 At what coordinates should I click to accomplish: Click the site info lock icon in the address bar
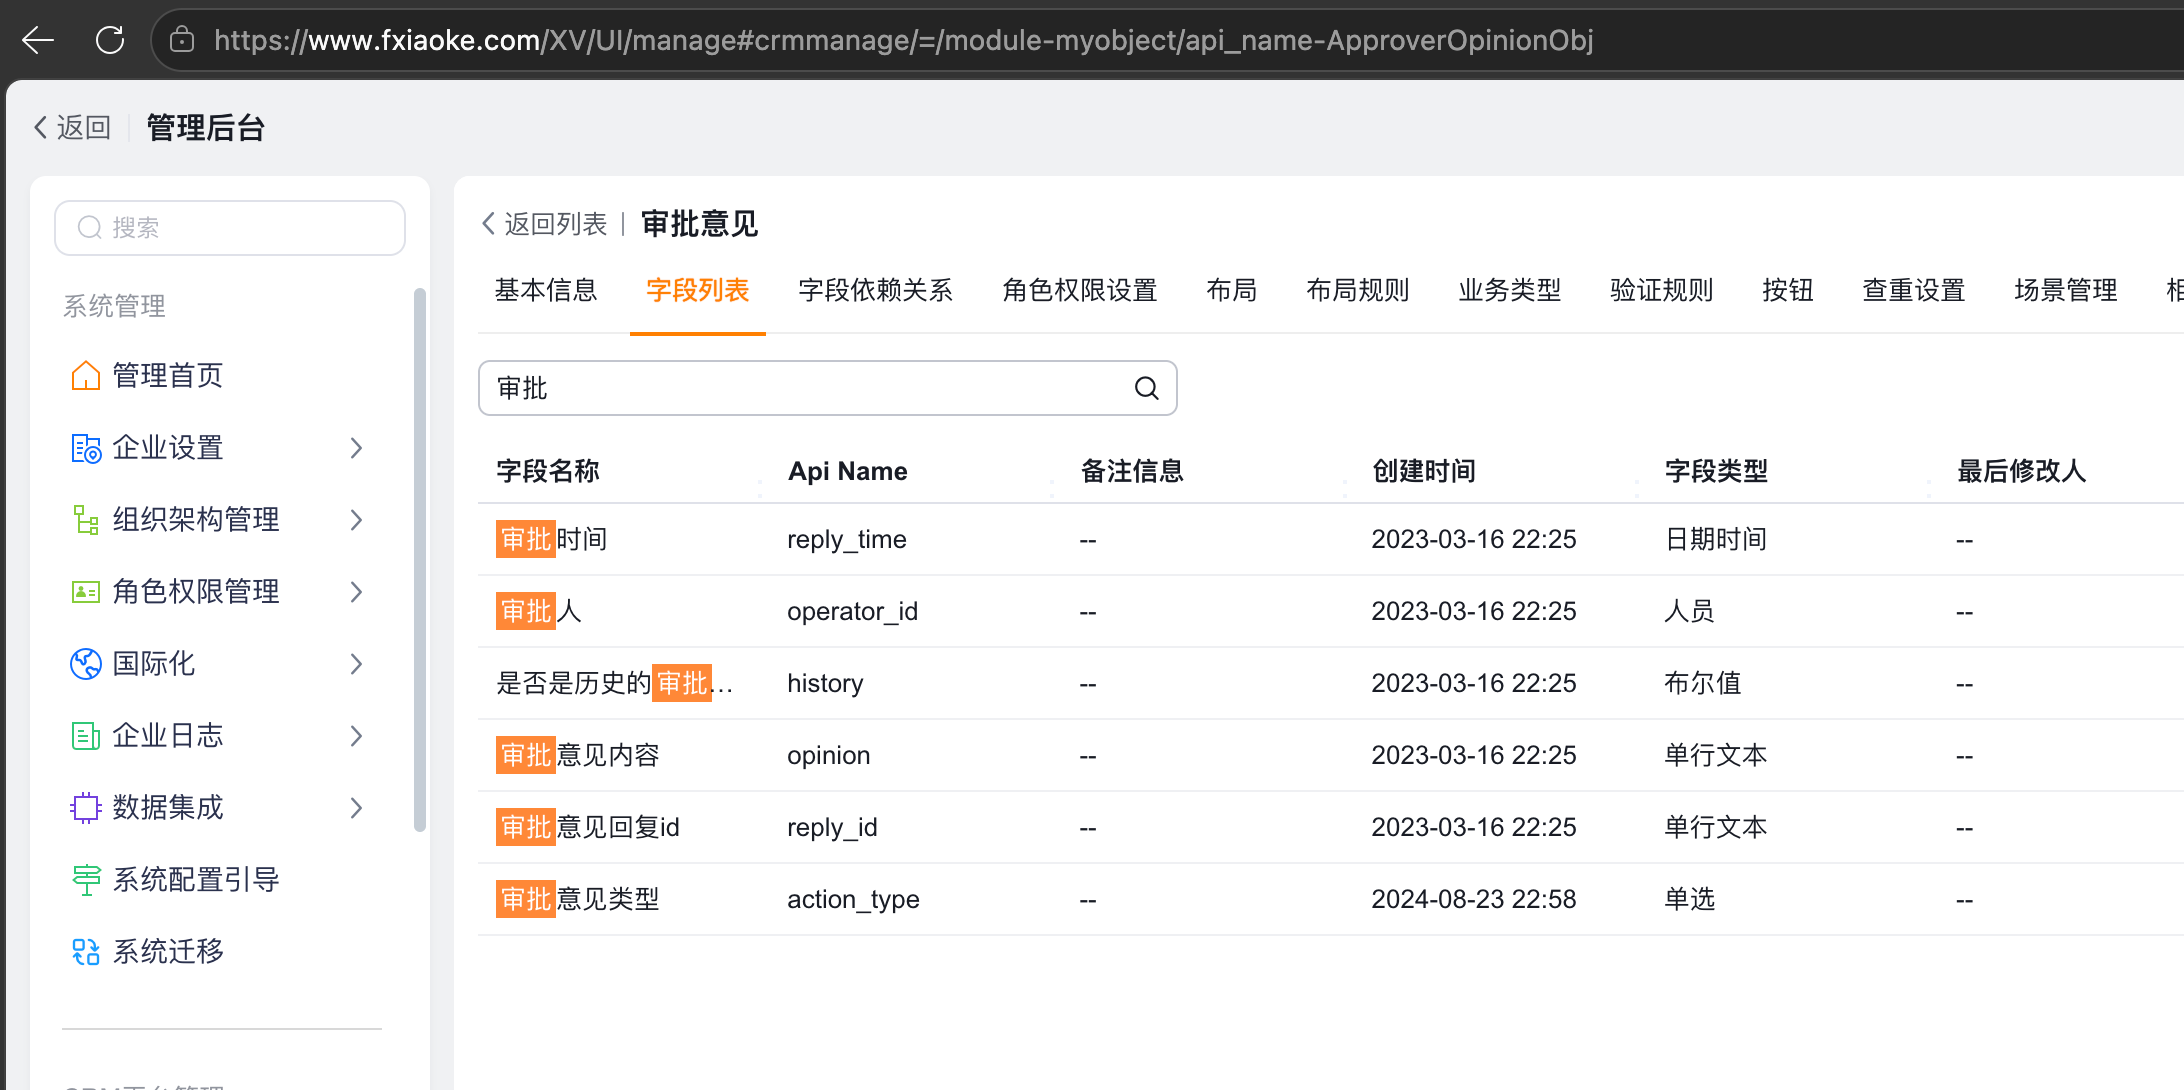pyautogui.click(x=182, y=40)
